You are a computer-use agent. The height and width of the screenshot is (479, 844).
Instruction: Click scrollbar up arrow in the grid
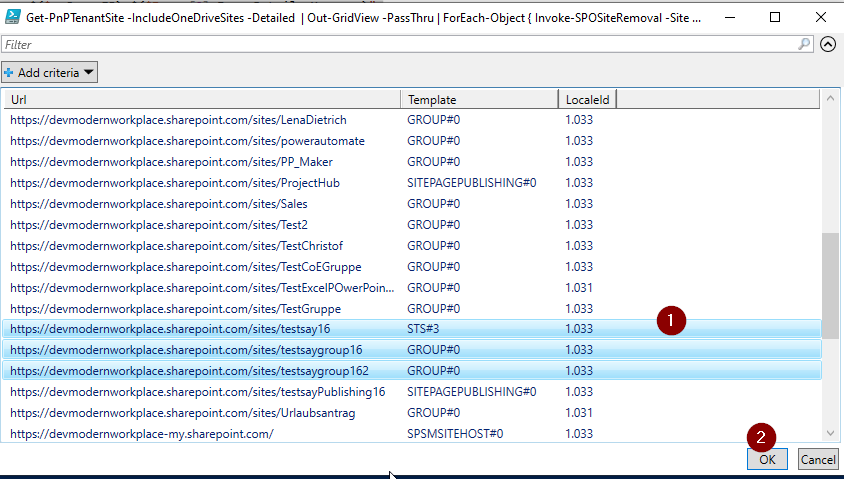point(830,98)
